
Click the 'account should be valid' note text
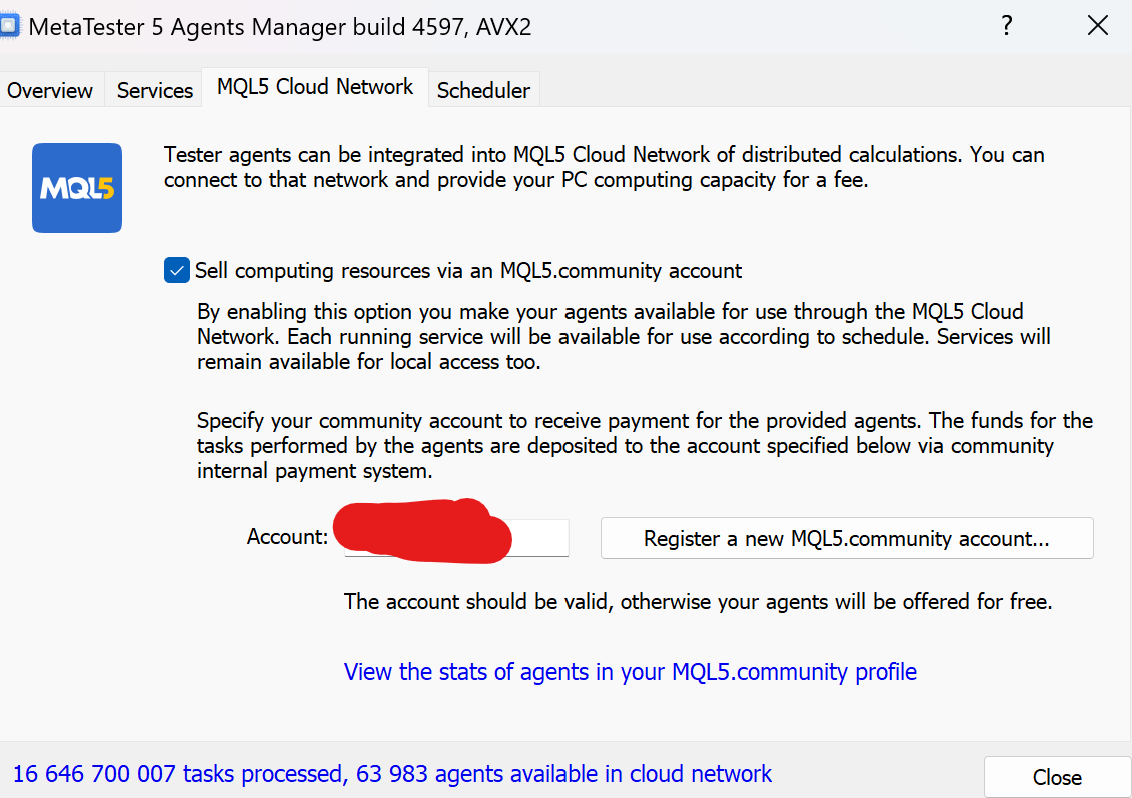697,602
